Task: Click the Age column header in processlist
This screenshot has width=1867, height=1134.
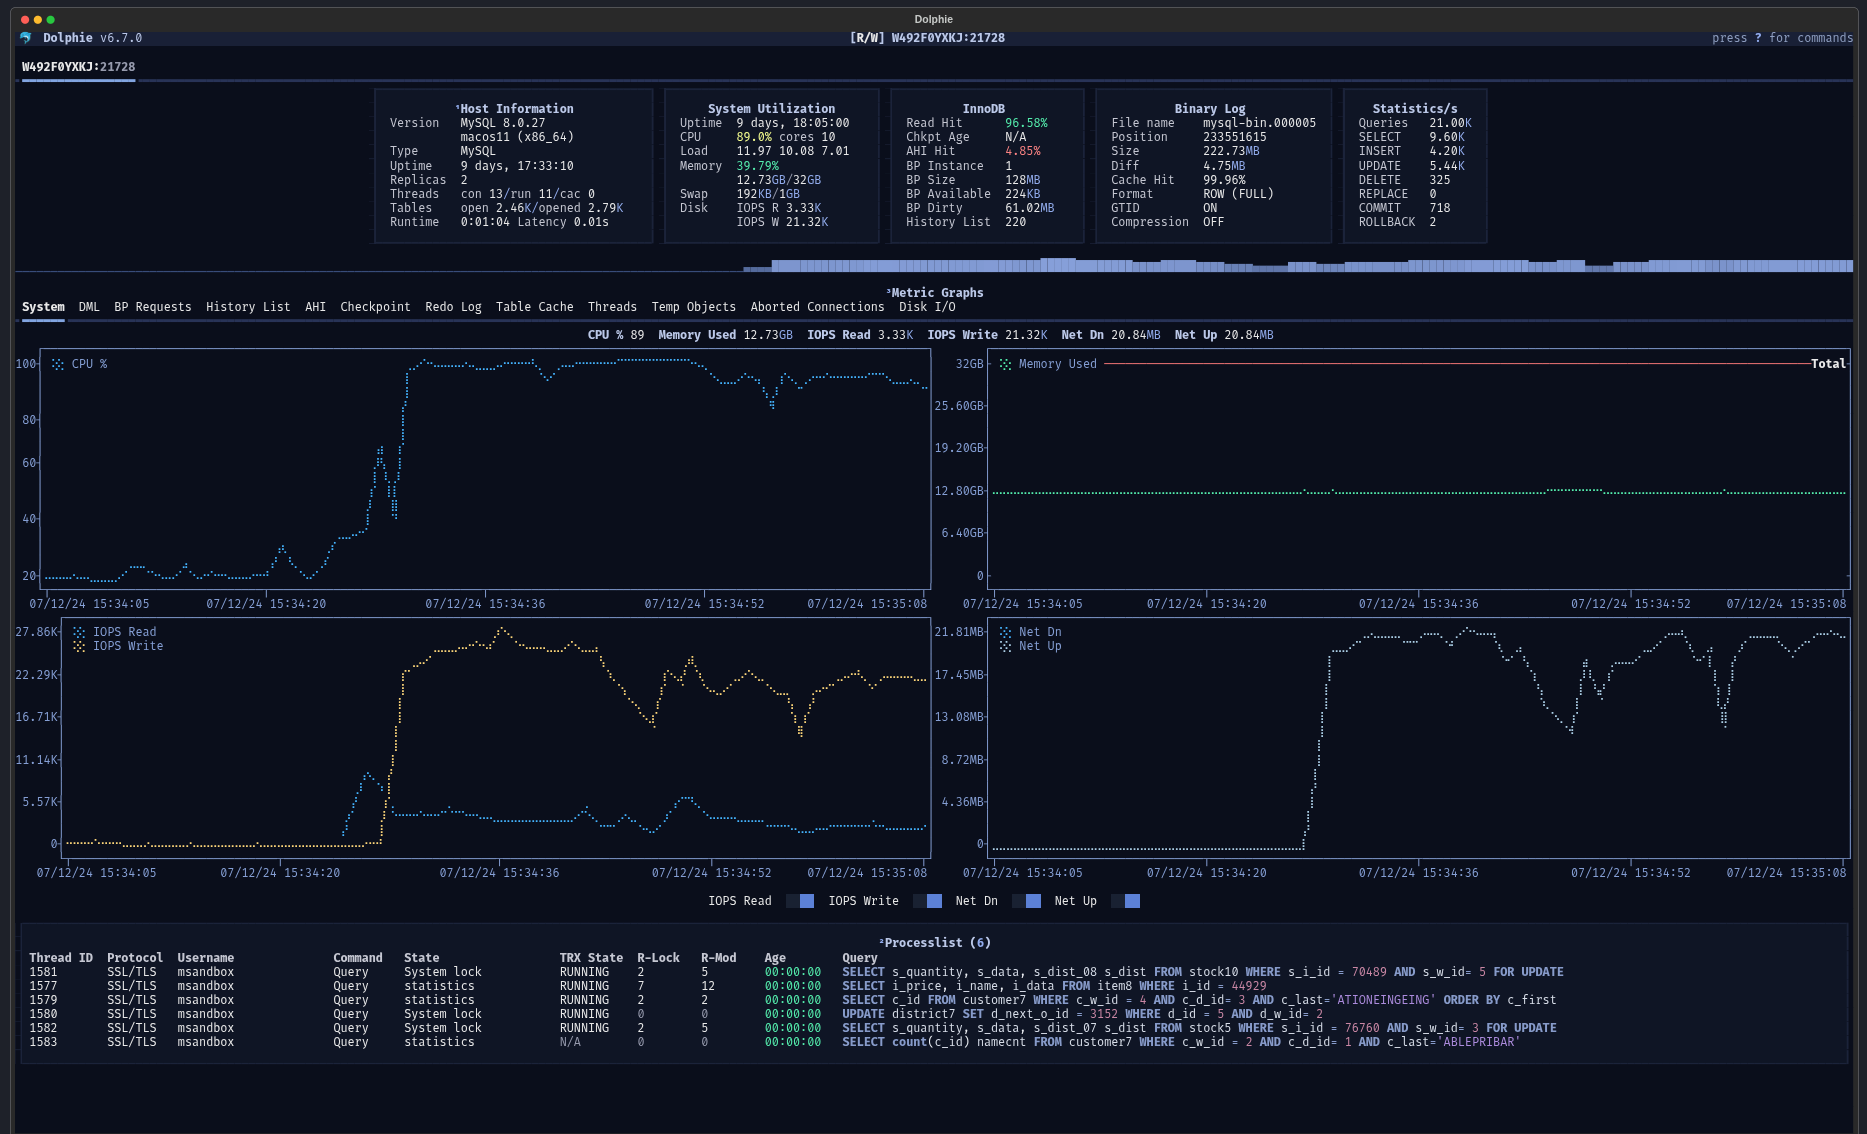Action: 775,958
